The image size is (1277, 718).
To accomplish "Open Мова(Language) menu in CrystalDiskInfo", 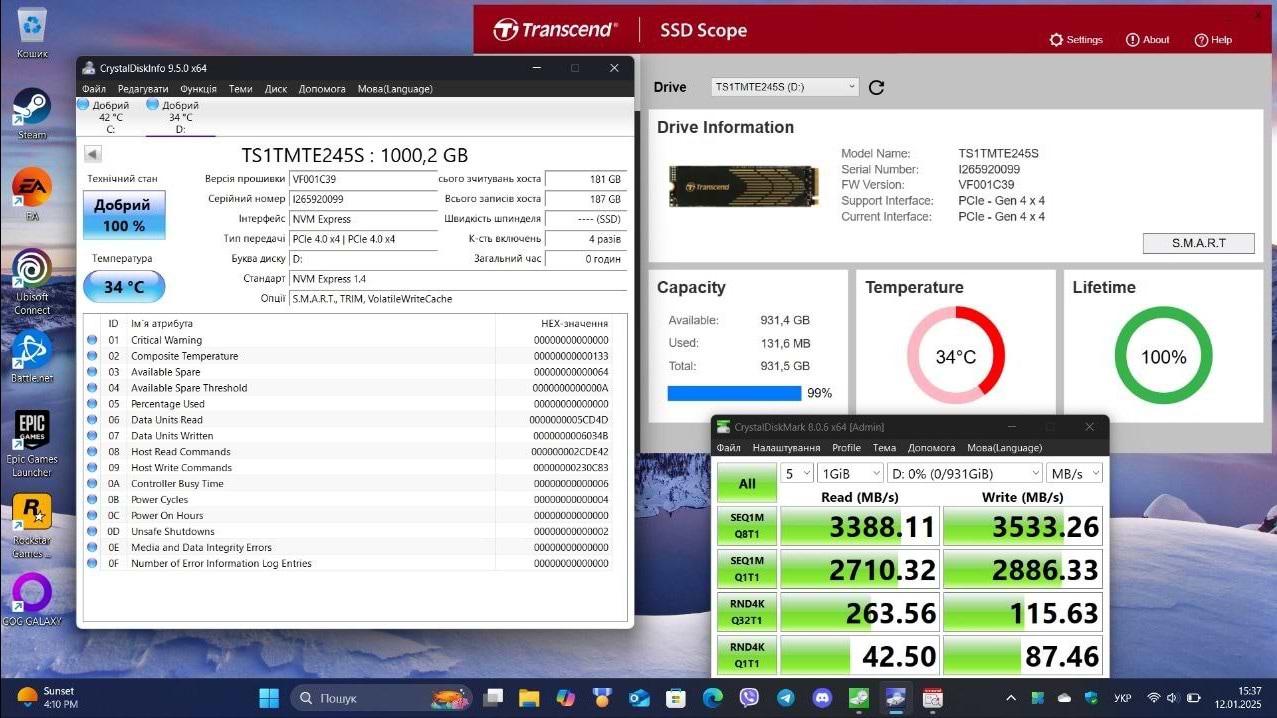I will 395,89.
